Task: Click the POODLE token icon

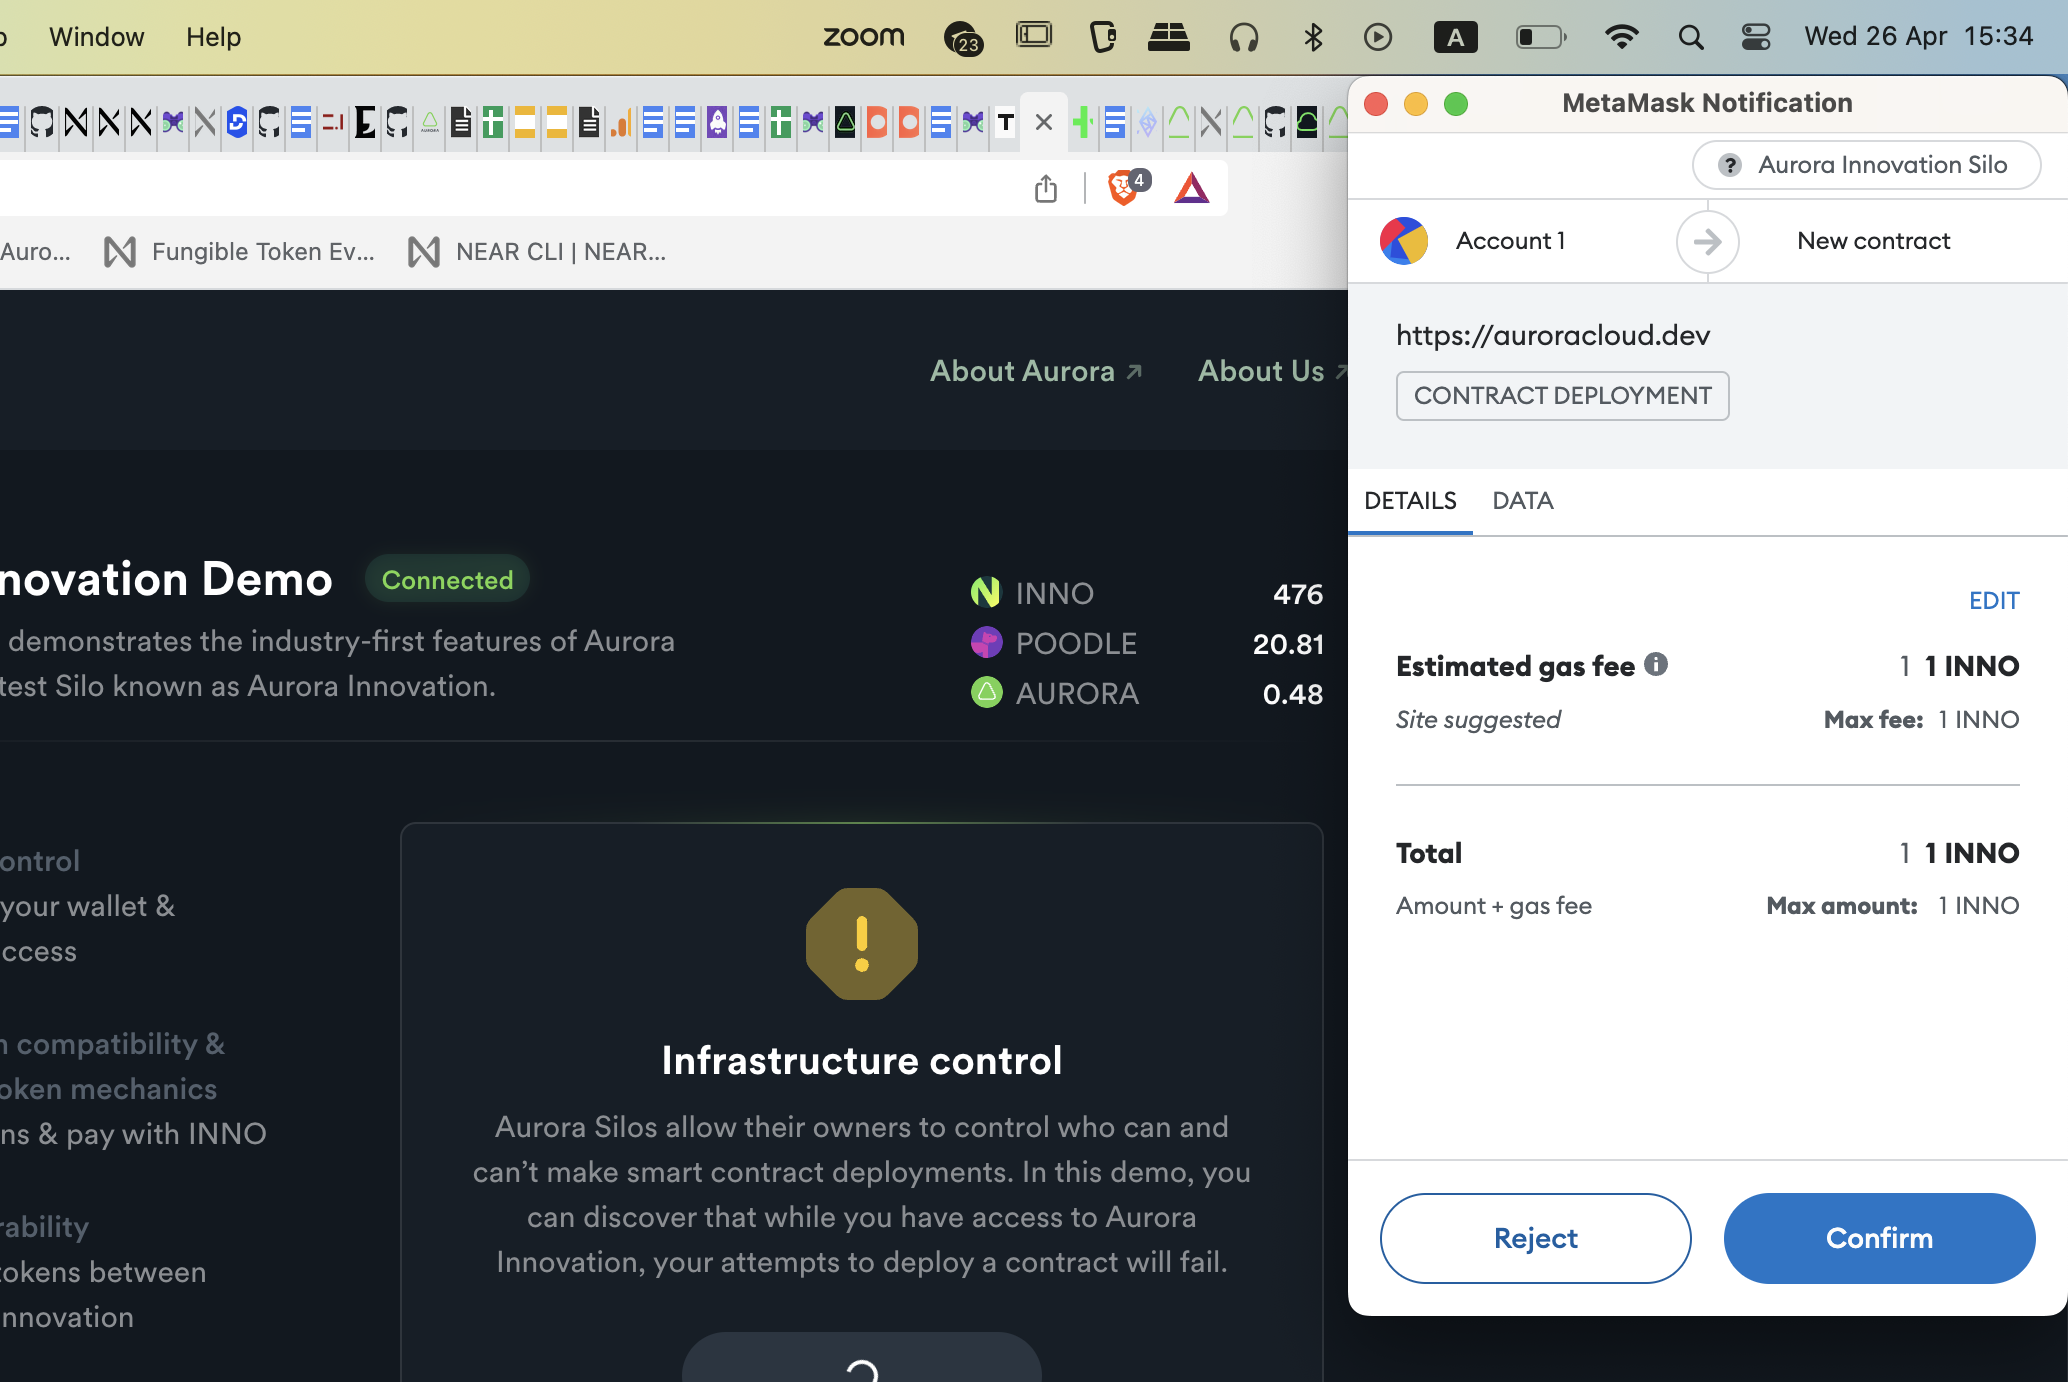Action: (986, 643)
